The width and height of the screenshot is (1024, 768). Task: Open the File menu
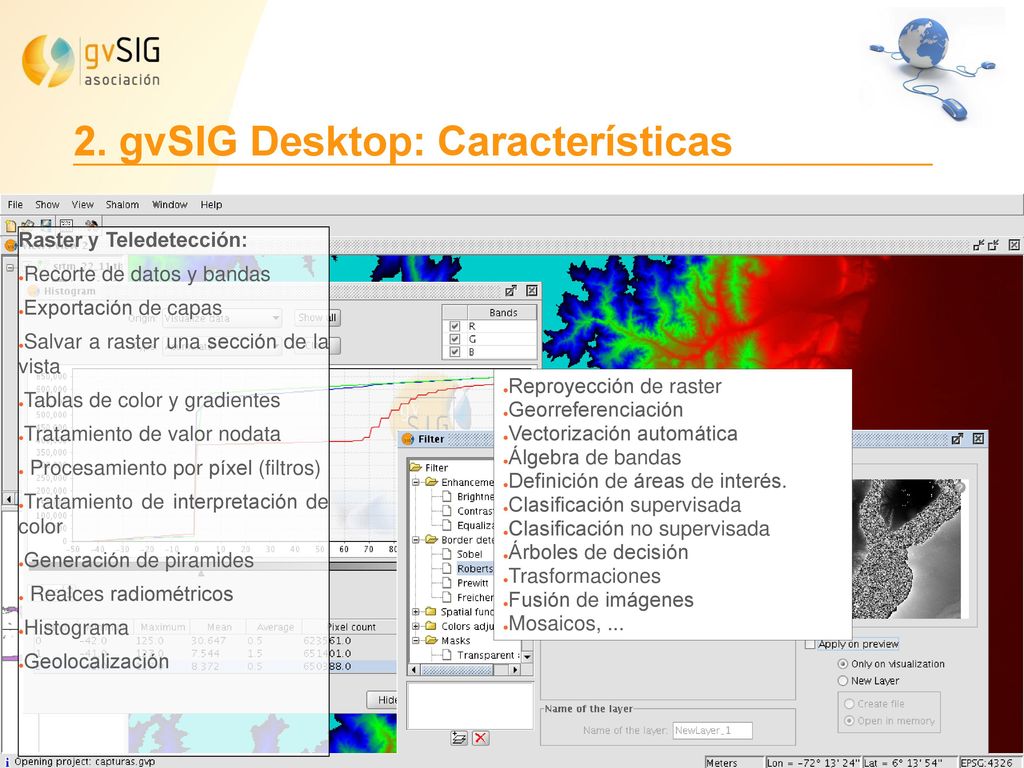tap(15, 204)
